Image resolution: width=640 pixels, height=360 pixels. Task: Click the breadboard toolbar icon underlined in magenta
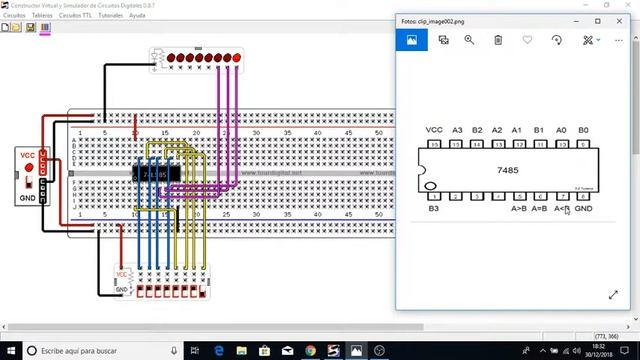[x=45, y=28]
